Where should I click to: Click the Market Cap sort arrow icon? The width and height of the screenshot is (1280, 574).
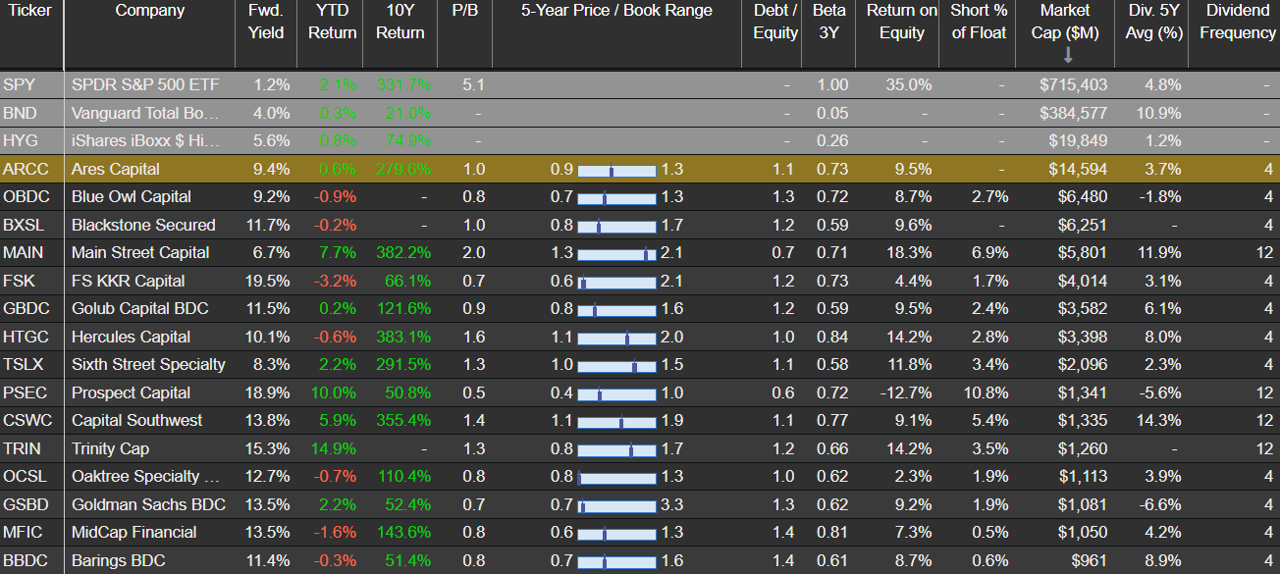(1067, 54)
